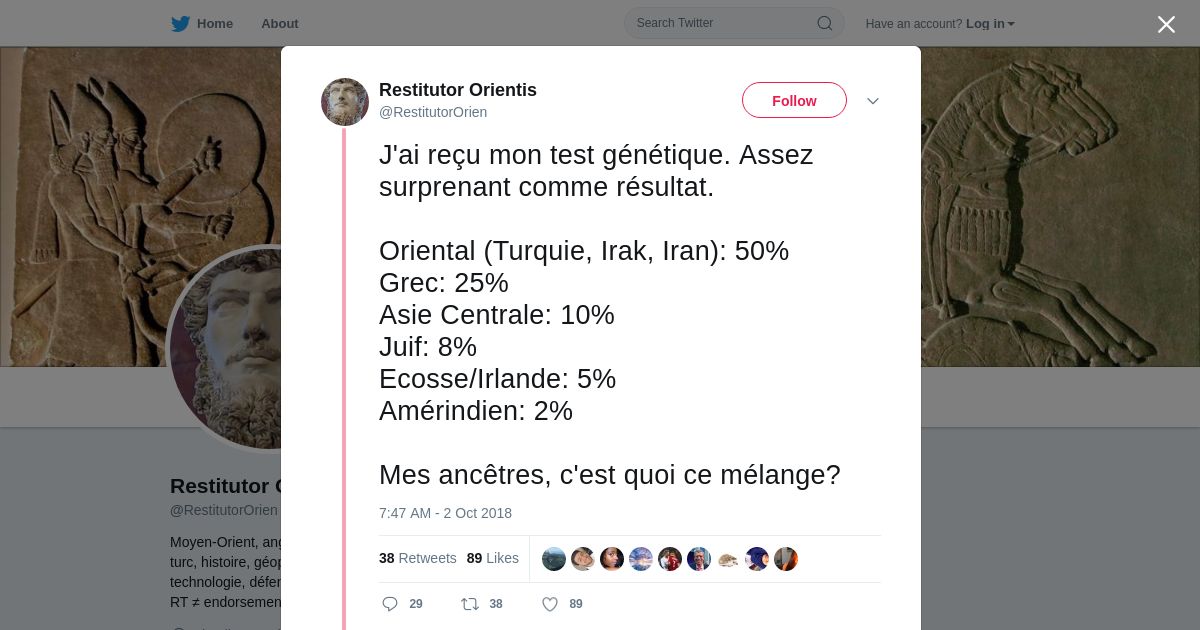The height and width of the screenshot is (630, 1200).
Task: Click the Search Twitter field
Action: point(720,23)
